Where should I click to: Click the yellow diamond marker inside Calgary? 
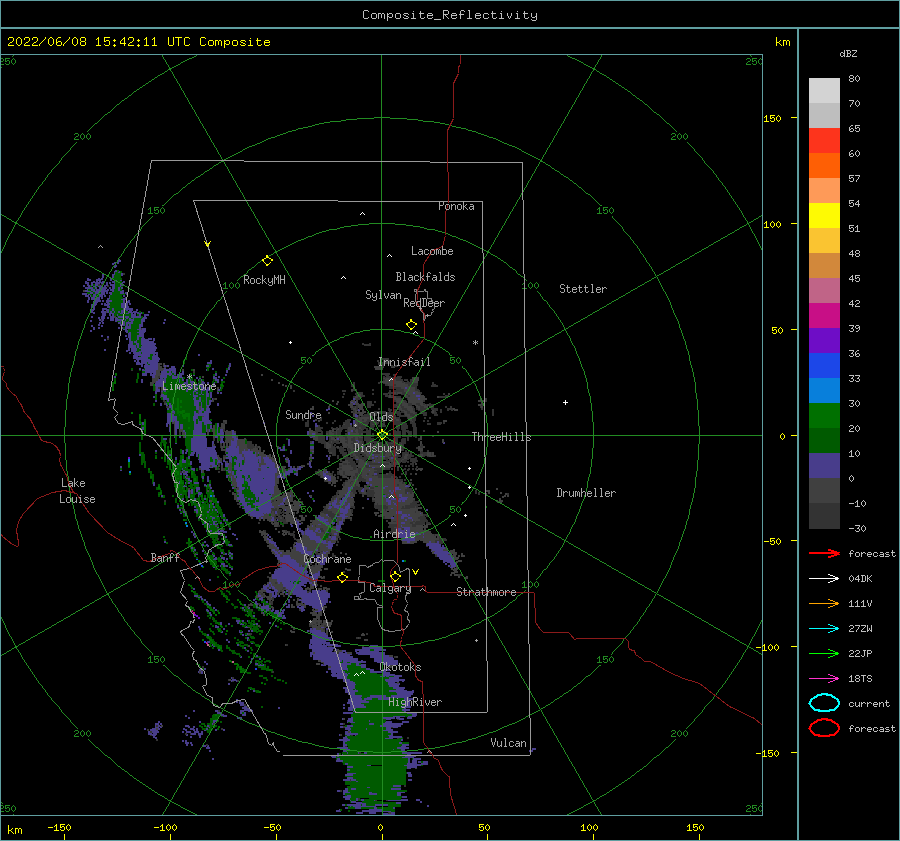(395, 576)
